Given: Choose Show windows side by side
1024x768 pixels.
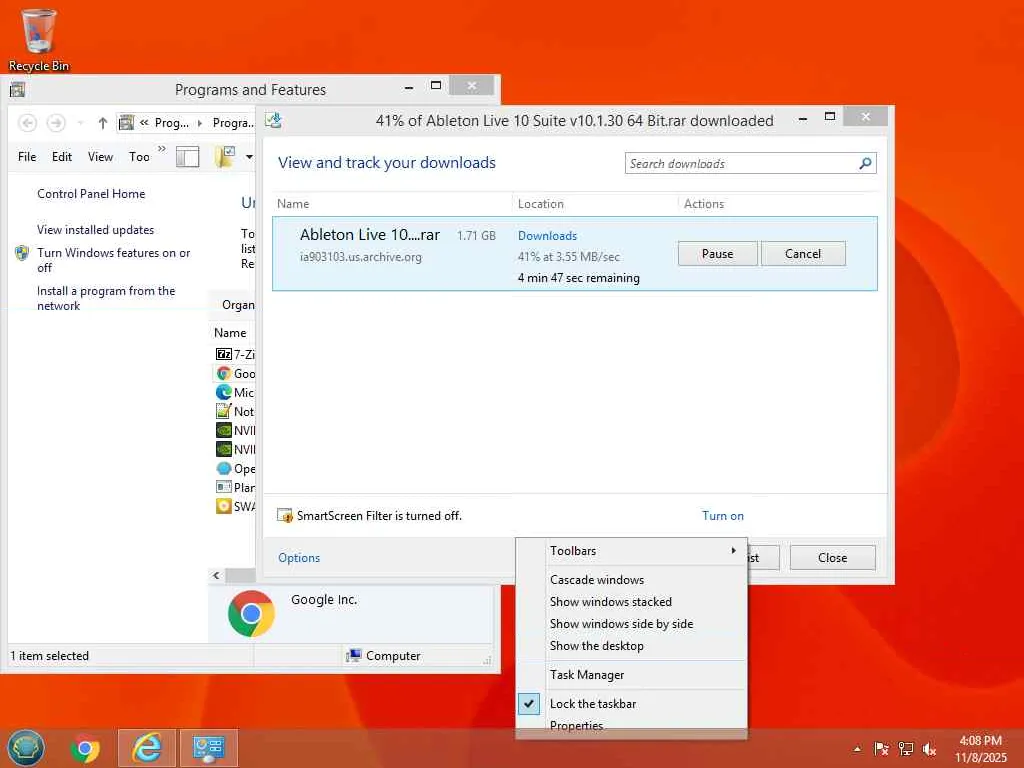Looking at the screenshot, I should [x=632, y=624].
